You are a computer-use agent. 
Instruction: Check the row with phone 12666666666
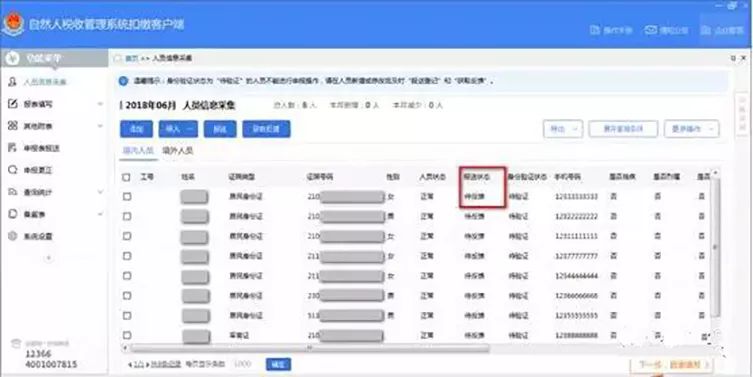tap(126, 296)
